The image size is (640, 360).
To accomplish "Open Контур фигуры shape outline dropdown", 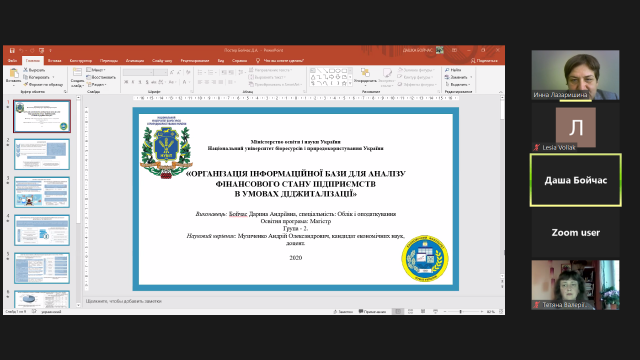I will point(415,77).
